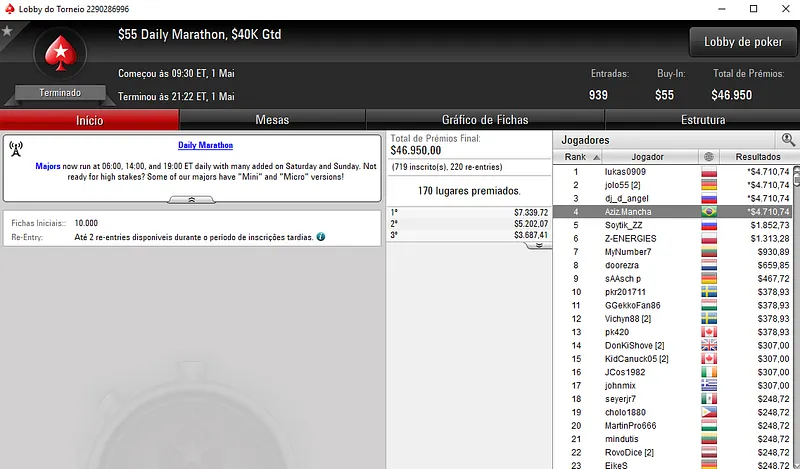Switch to the Mesas tab

click(272, 120)
